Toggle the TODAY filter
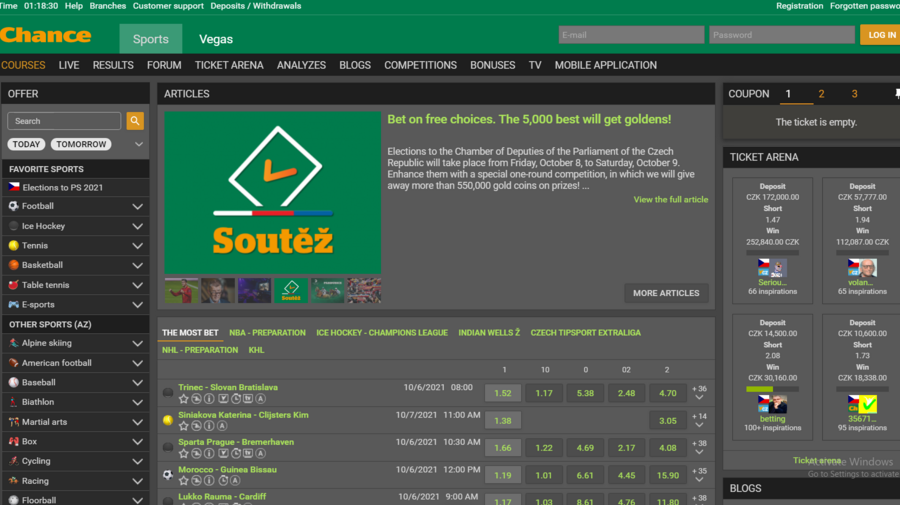 [x=26, y=144]
